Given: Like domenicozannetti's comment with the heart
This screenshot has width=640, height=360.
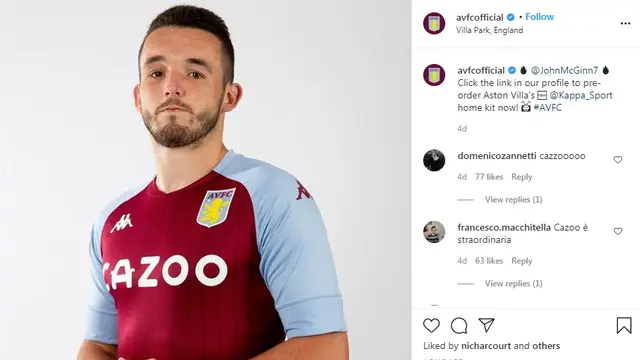Looking at the screenshot, I should (x=618, y=160).
